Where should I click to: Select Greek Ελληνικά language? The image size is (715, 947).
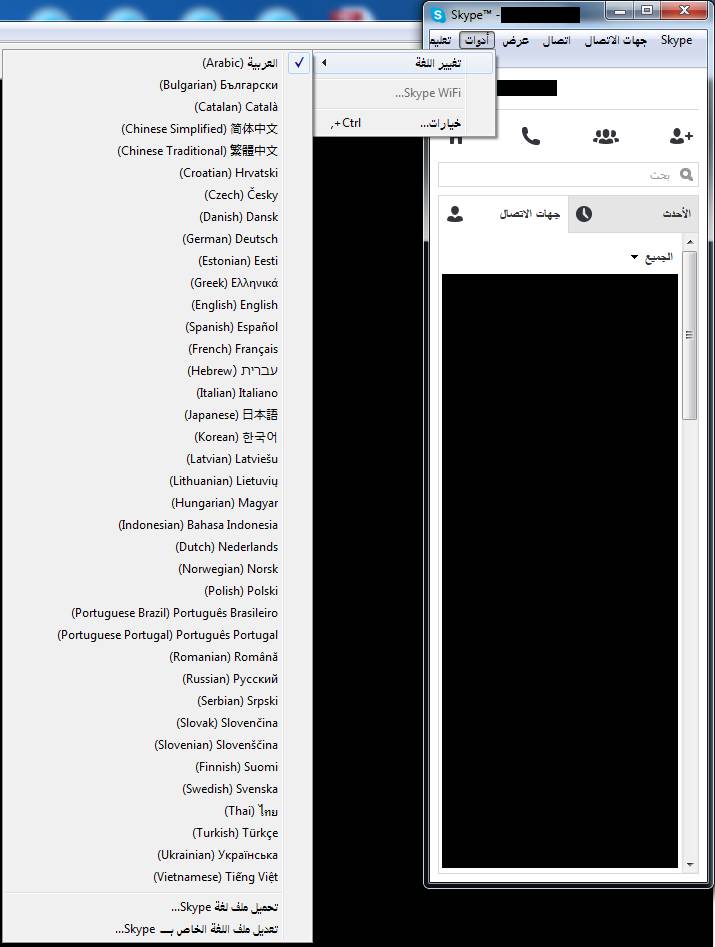click(x=157, y=283)
